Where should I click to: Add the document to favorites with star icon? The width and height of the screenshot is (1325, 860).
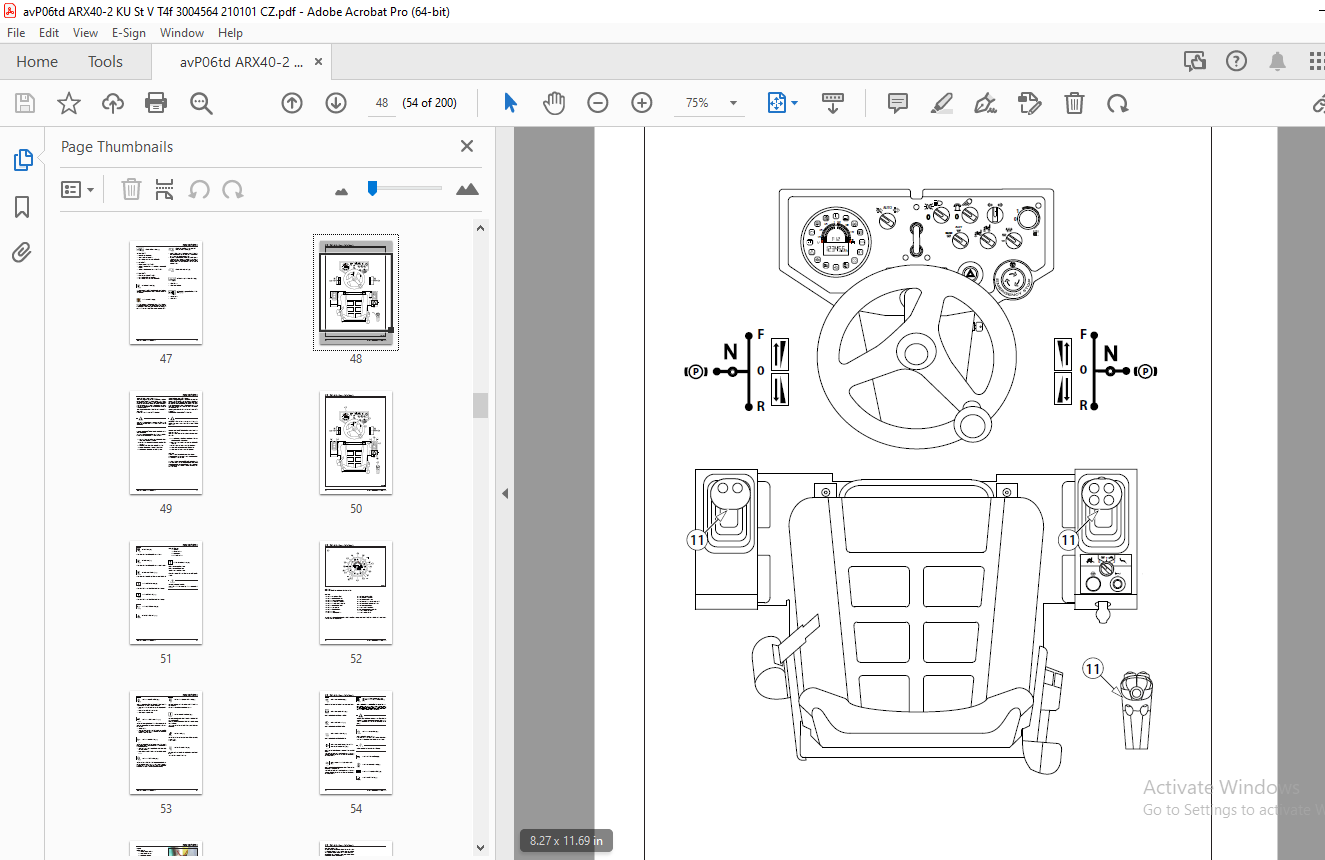click(x=68, y=103)
